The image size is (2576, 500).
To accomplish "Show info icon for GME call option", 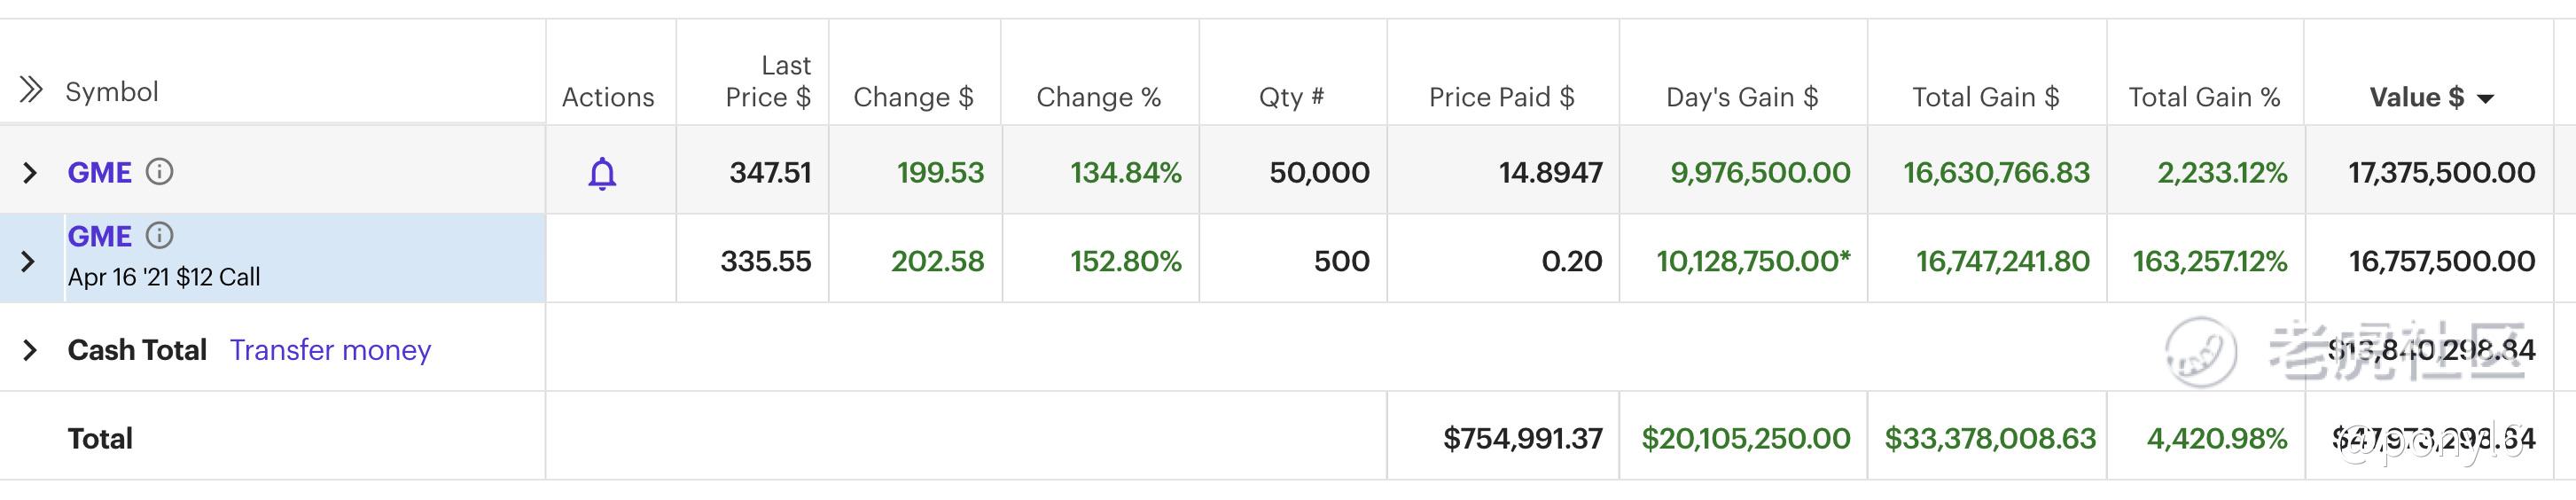I will 159,235.
